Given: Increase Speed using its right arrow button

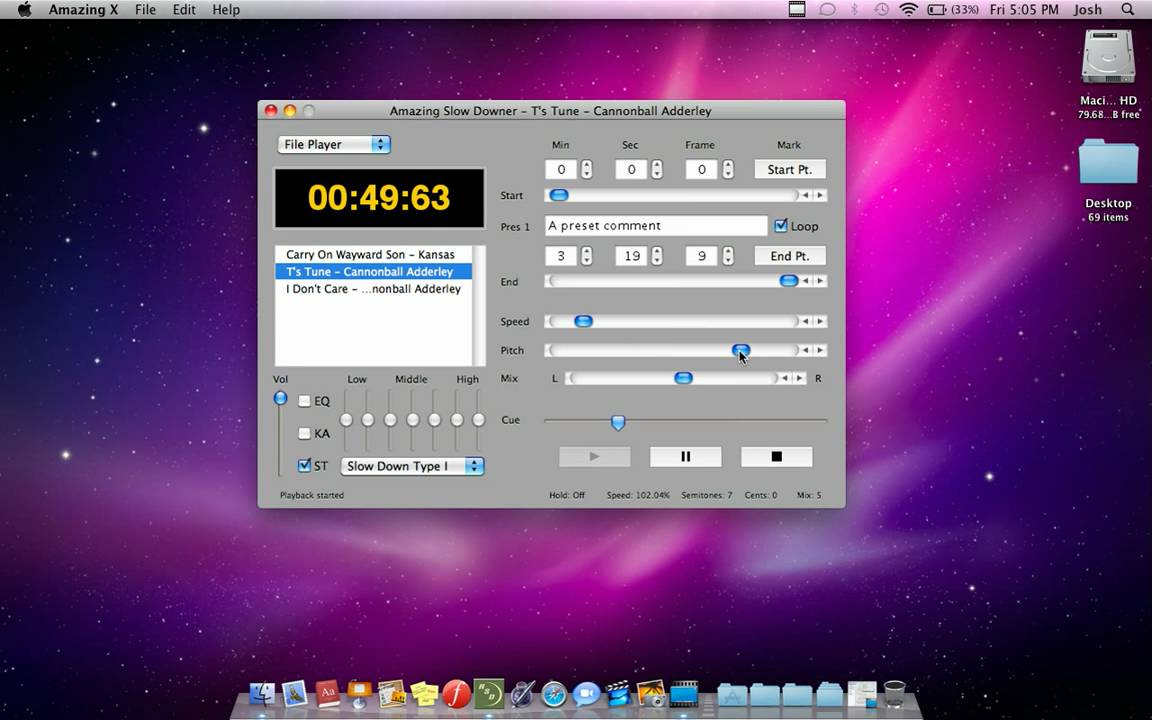Looking at the screenshot, I should [x=820, y=321].
